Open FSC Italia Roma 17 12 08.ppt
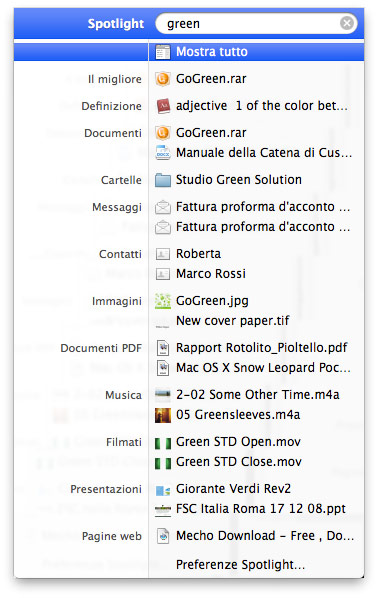Screen dimensions: 378x598 point(261,509)
